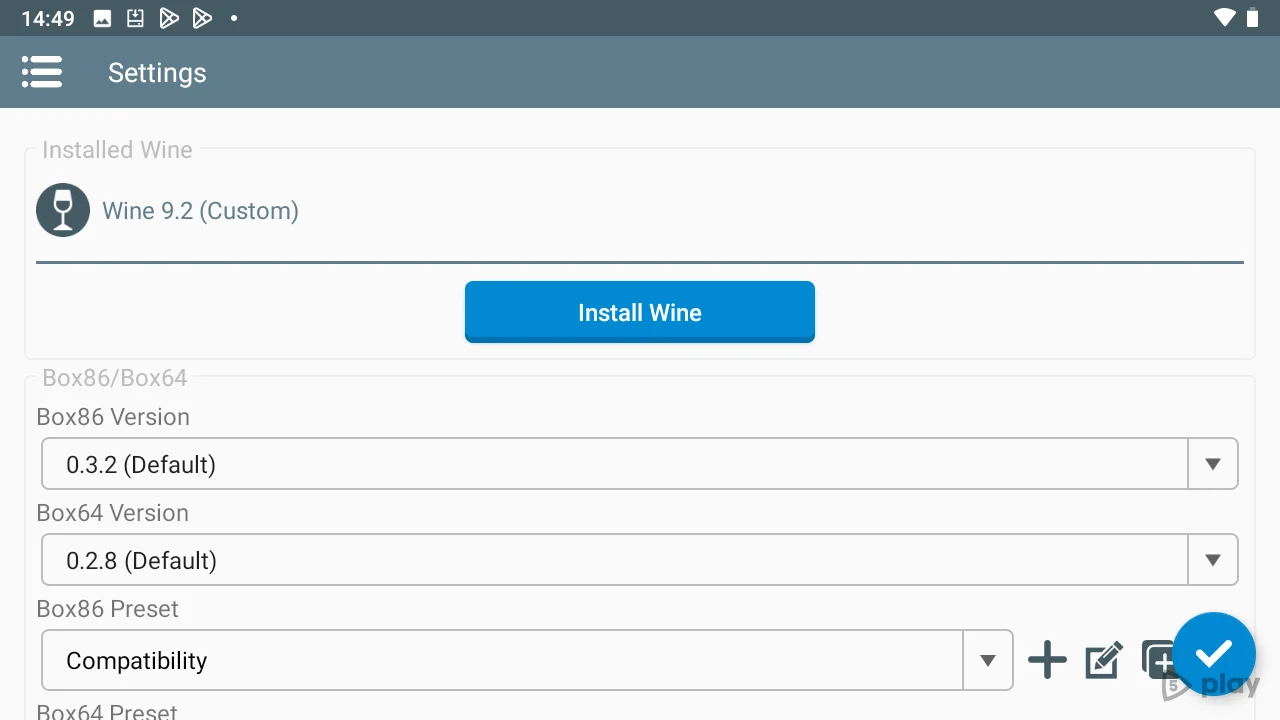Expand the Box64 Version dropdown arrow
Viewport: 1280px width, 720px height.
tap(1212, 560)
